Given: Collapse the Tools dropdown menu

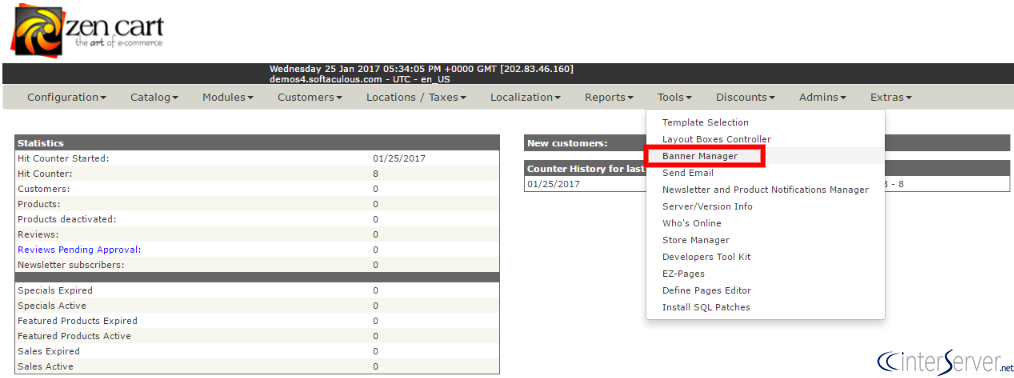Looking at the screenshot, I should [674, 98].
